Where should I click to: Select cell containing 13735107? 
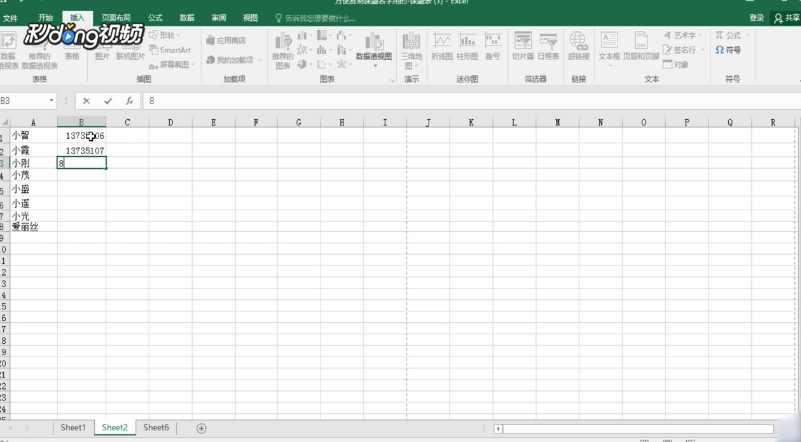pyautogui.click(x=82, y=151)
